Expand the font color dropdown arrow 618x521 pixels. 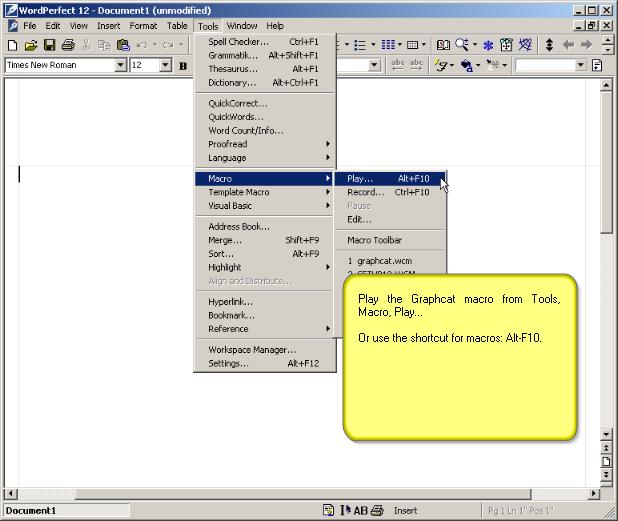coord(478,65)
